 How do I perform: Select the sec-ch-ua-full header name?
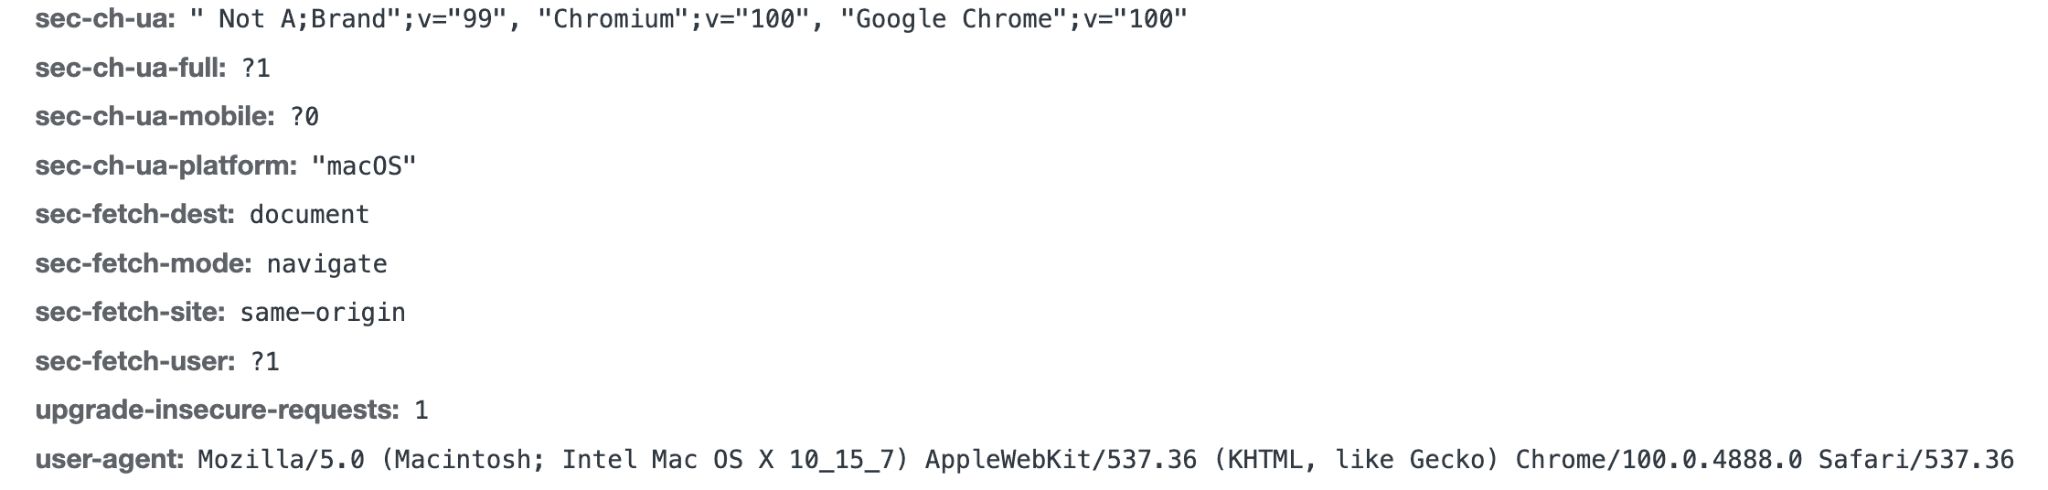pyautogui.click(x=130, y=68)
